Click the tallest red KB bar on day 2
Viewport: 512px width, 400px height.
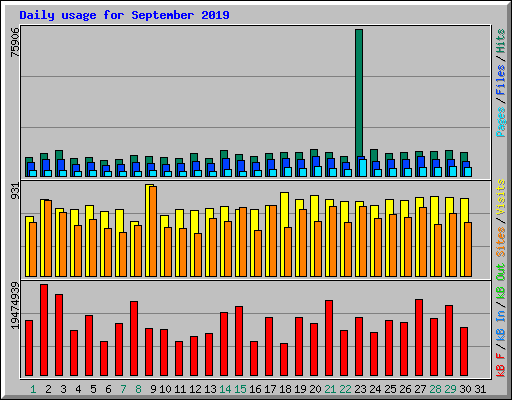pos(44,330)
